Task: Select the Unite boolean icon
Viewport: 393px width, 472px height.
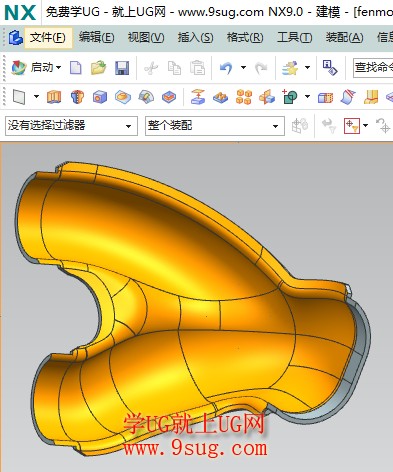Action: pos(290,97)
